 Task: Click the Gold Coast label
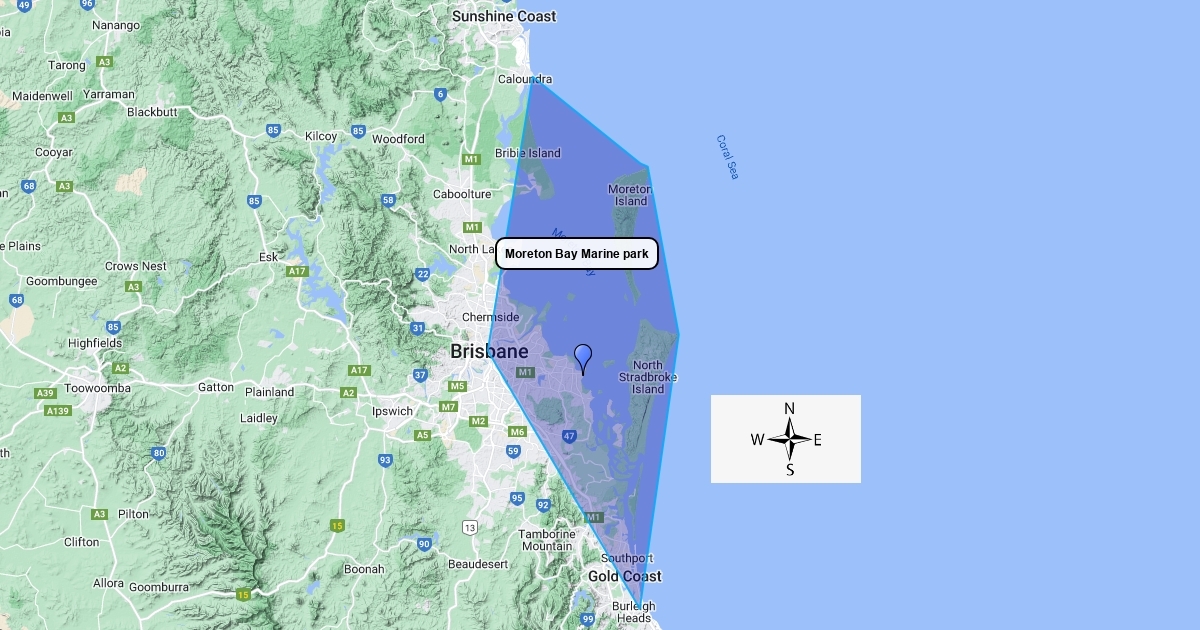[625, 576]
